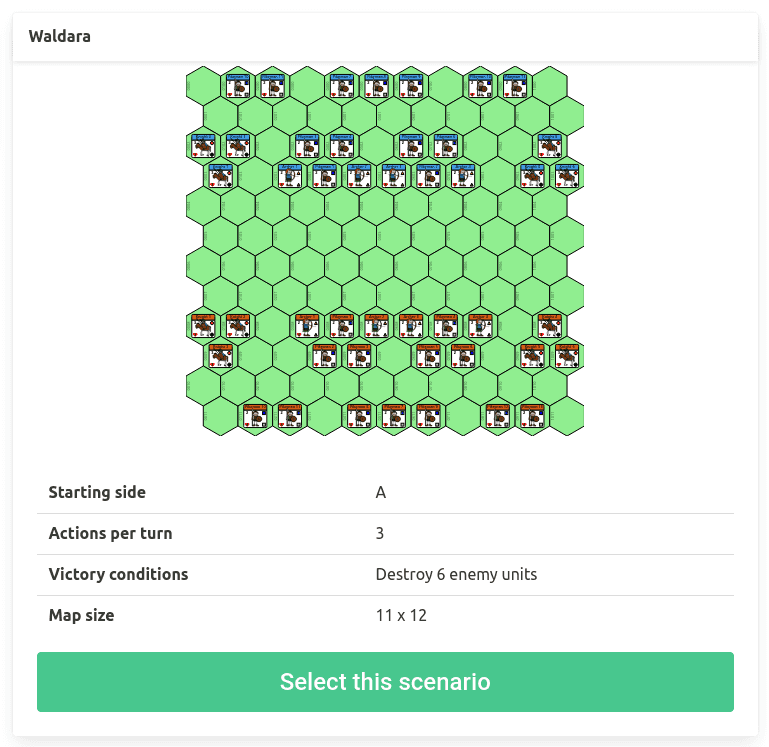Click the Map size value 11 x 12

point(401,615)
